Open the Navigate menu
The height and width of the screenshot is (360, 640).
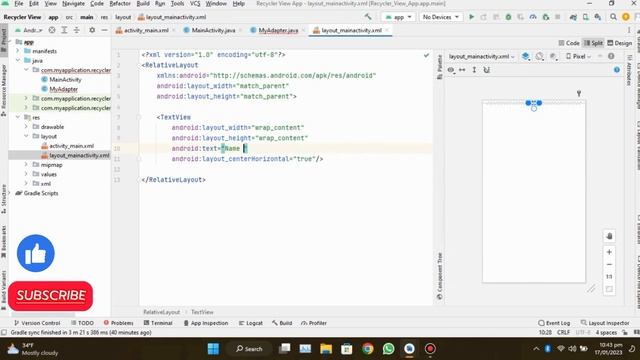[73, 4]
